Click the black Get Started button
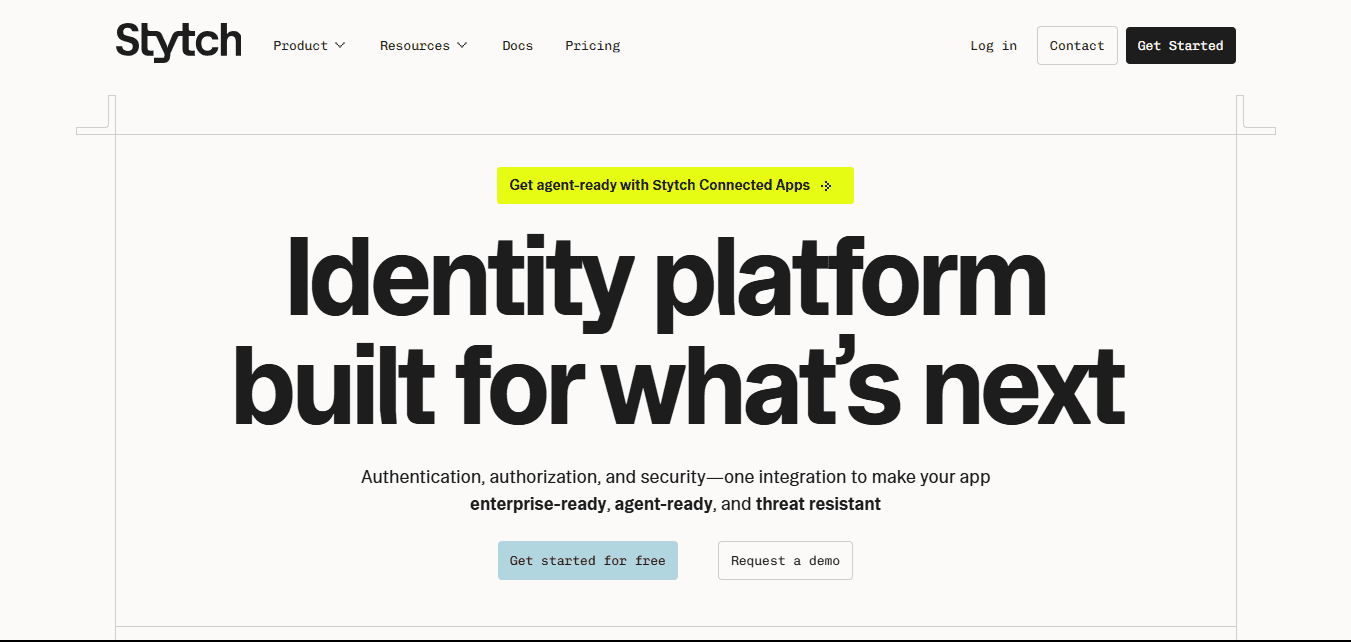The height and width of the screenshot is (642, 1351). click(1180, 46)
